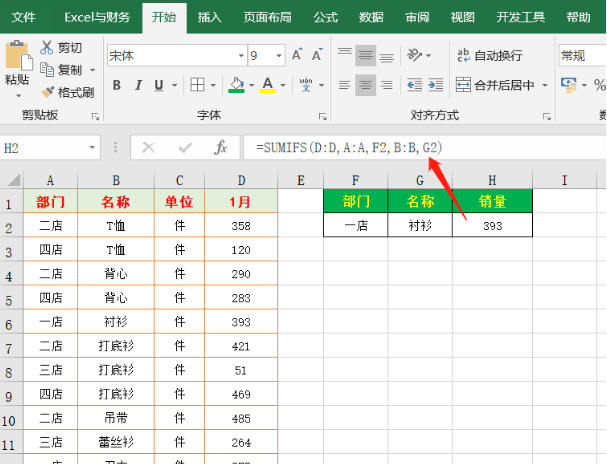Switch to 插入 tab

coord(209,17)
